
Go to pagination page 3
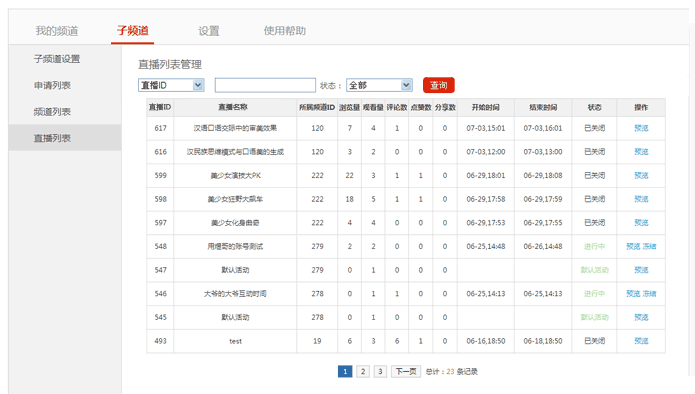[x=380, y=371]
